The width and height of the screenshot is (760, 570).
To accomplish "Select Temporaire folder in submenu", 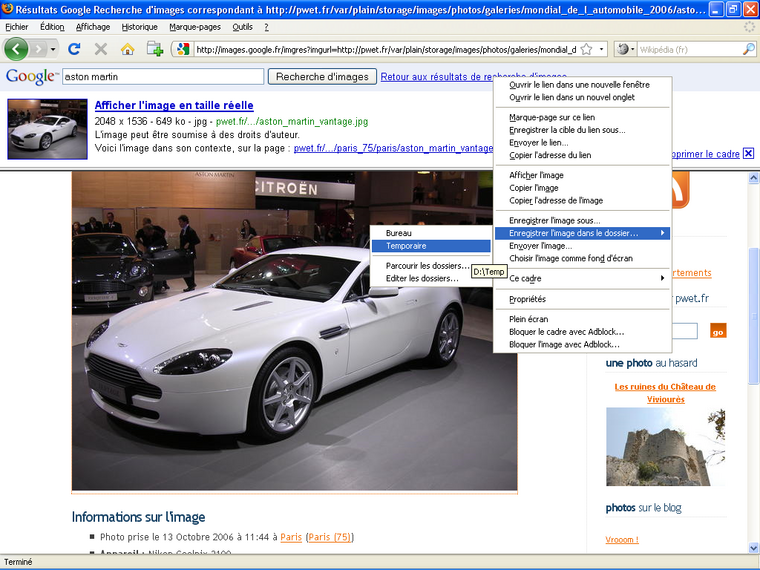I will [431, 246].
